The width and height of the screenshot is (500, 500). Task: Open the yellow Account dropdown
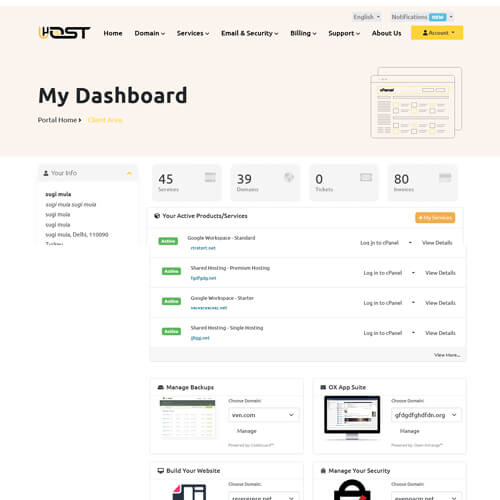click(x=437, y=33)
